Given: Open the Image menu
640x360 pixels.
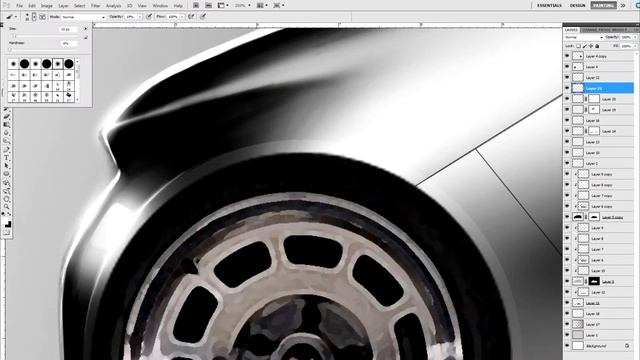Looking at the screenshot, I should click(47, 6).
